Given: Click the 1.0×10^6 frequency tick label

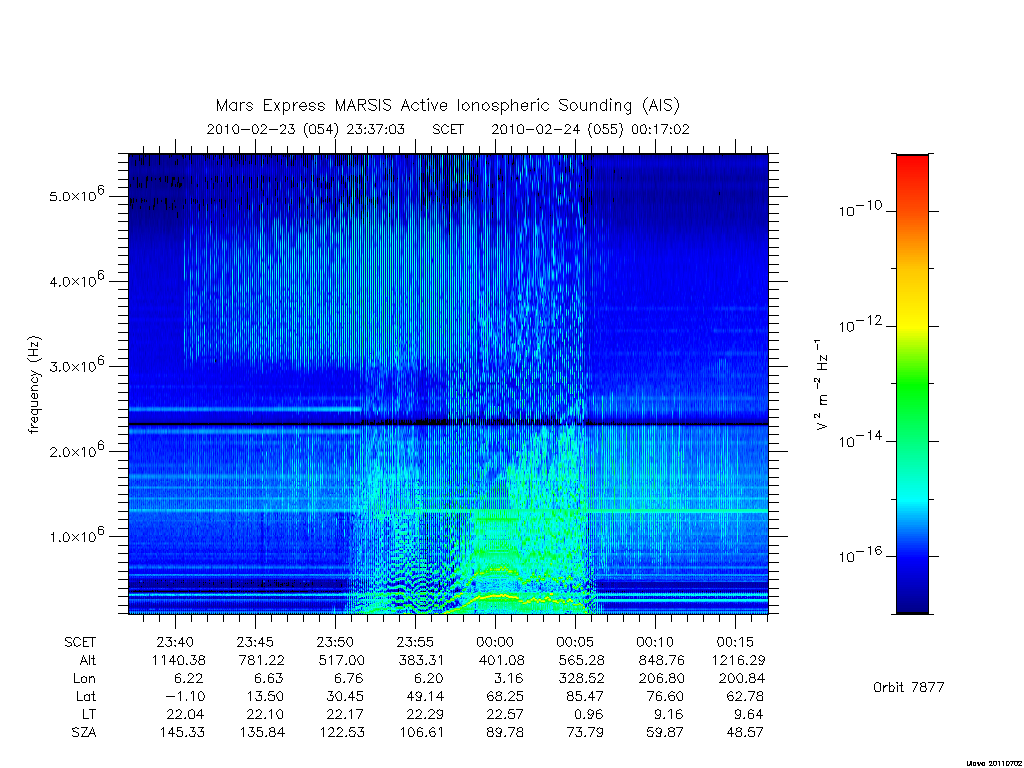Looking at the screenshot, I should coord(76,535).
